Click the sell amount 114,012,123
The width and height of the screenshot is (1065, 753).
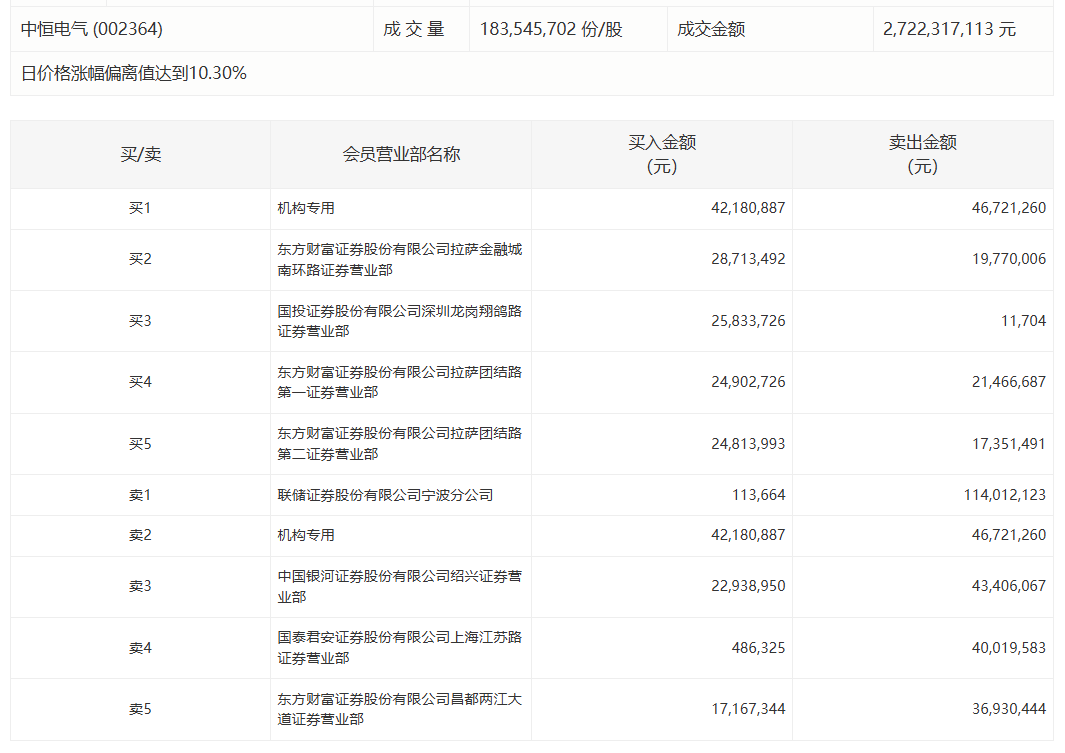coord(988,495)
